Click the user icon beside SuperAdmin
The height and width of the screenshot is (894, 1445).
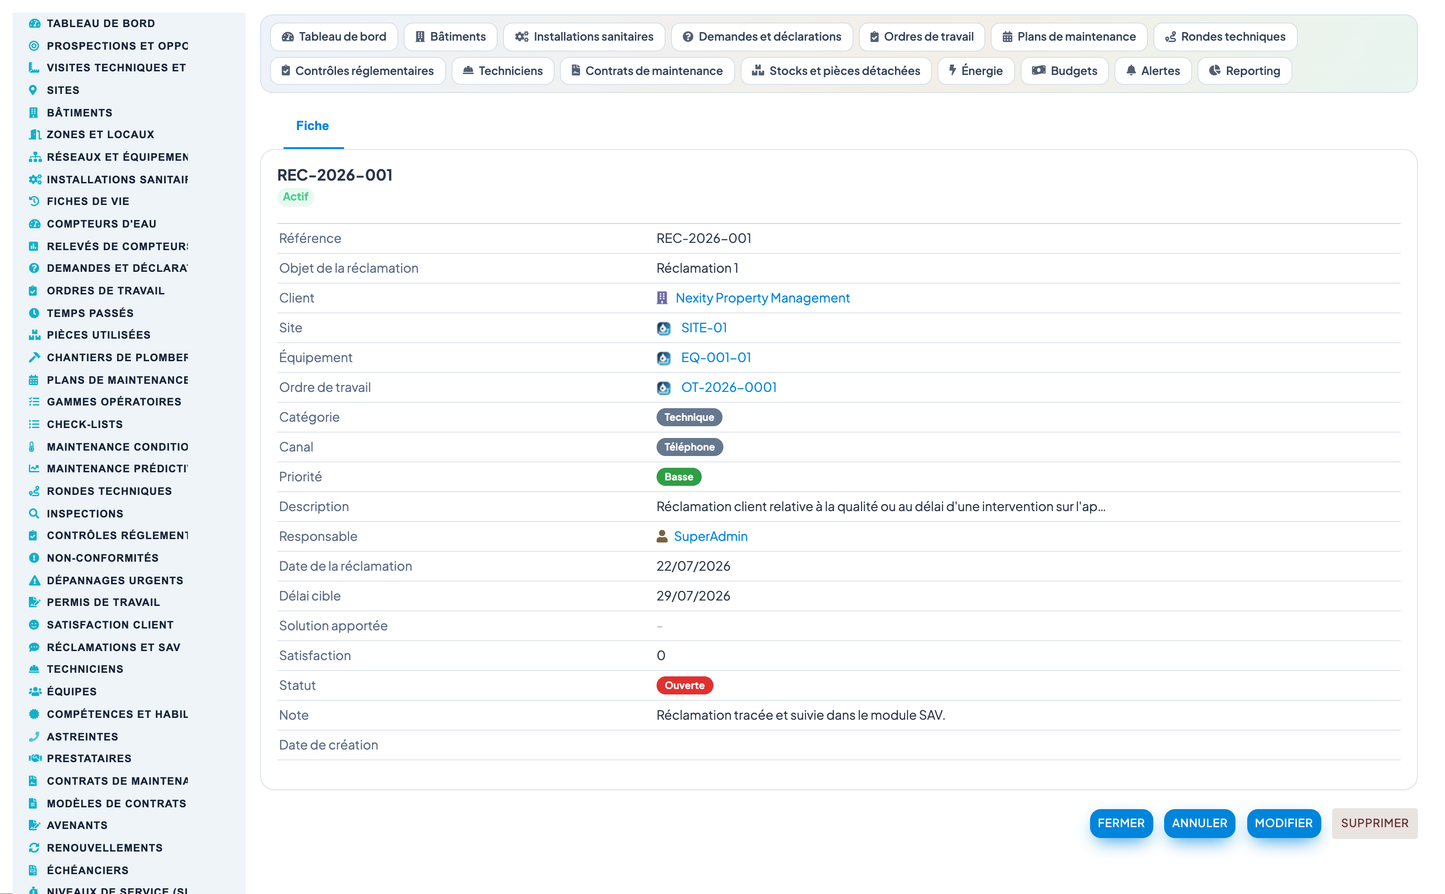pyautogui.click(x=662, y=536)
